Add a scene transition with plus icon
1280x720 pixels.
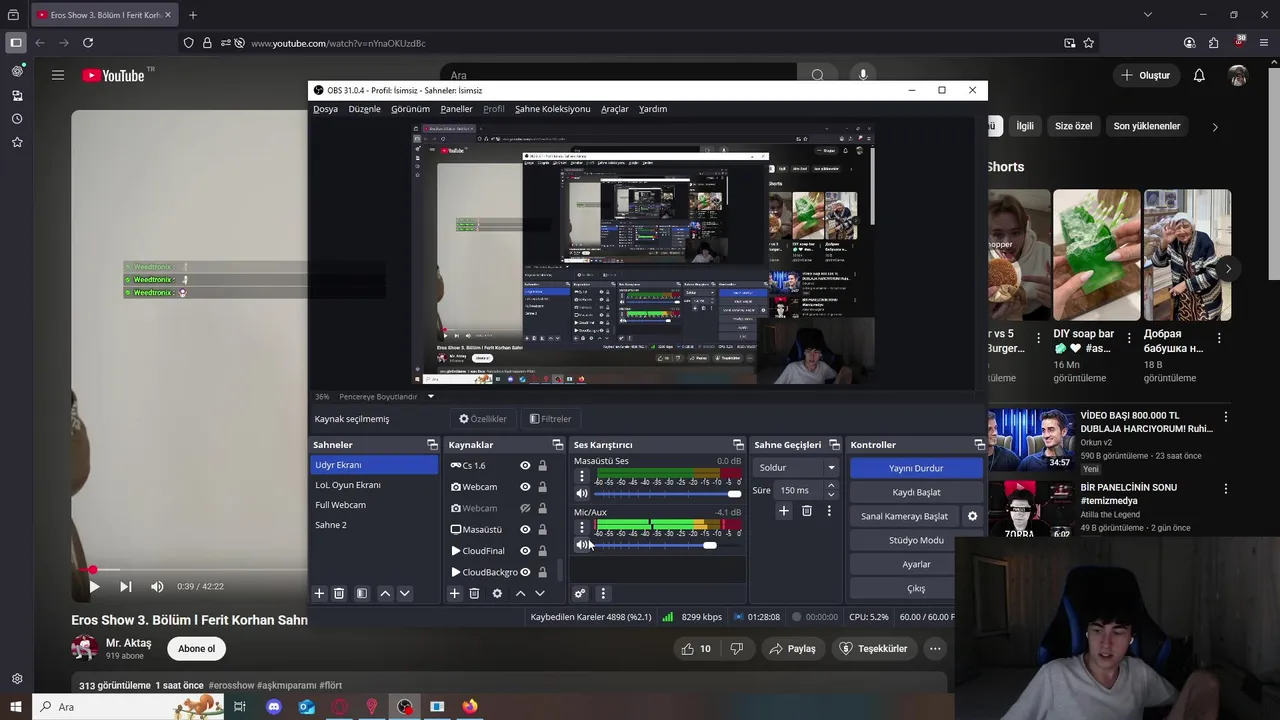point(784,511)
